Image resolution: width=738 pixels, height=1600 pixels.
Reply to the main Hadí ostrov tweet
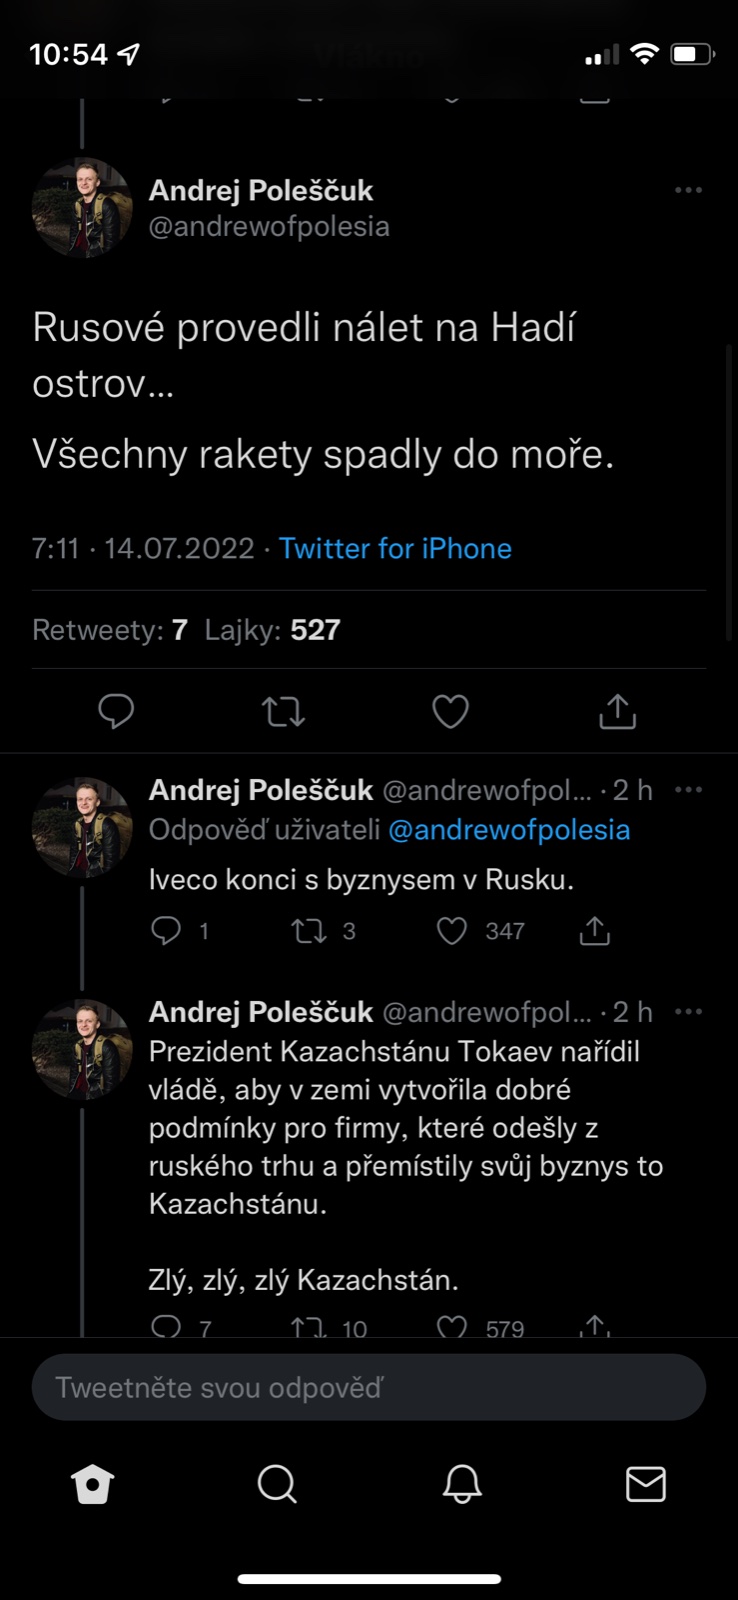pos(116,711)
